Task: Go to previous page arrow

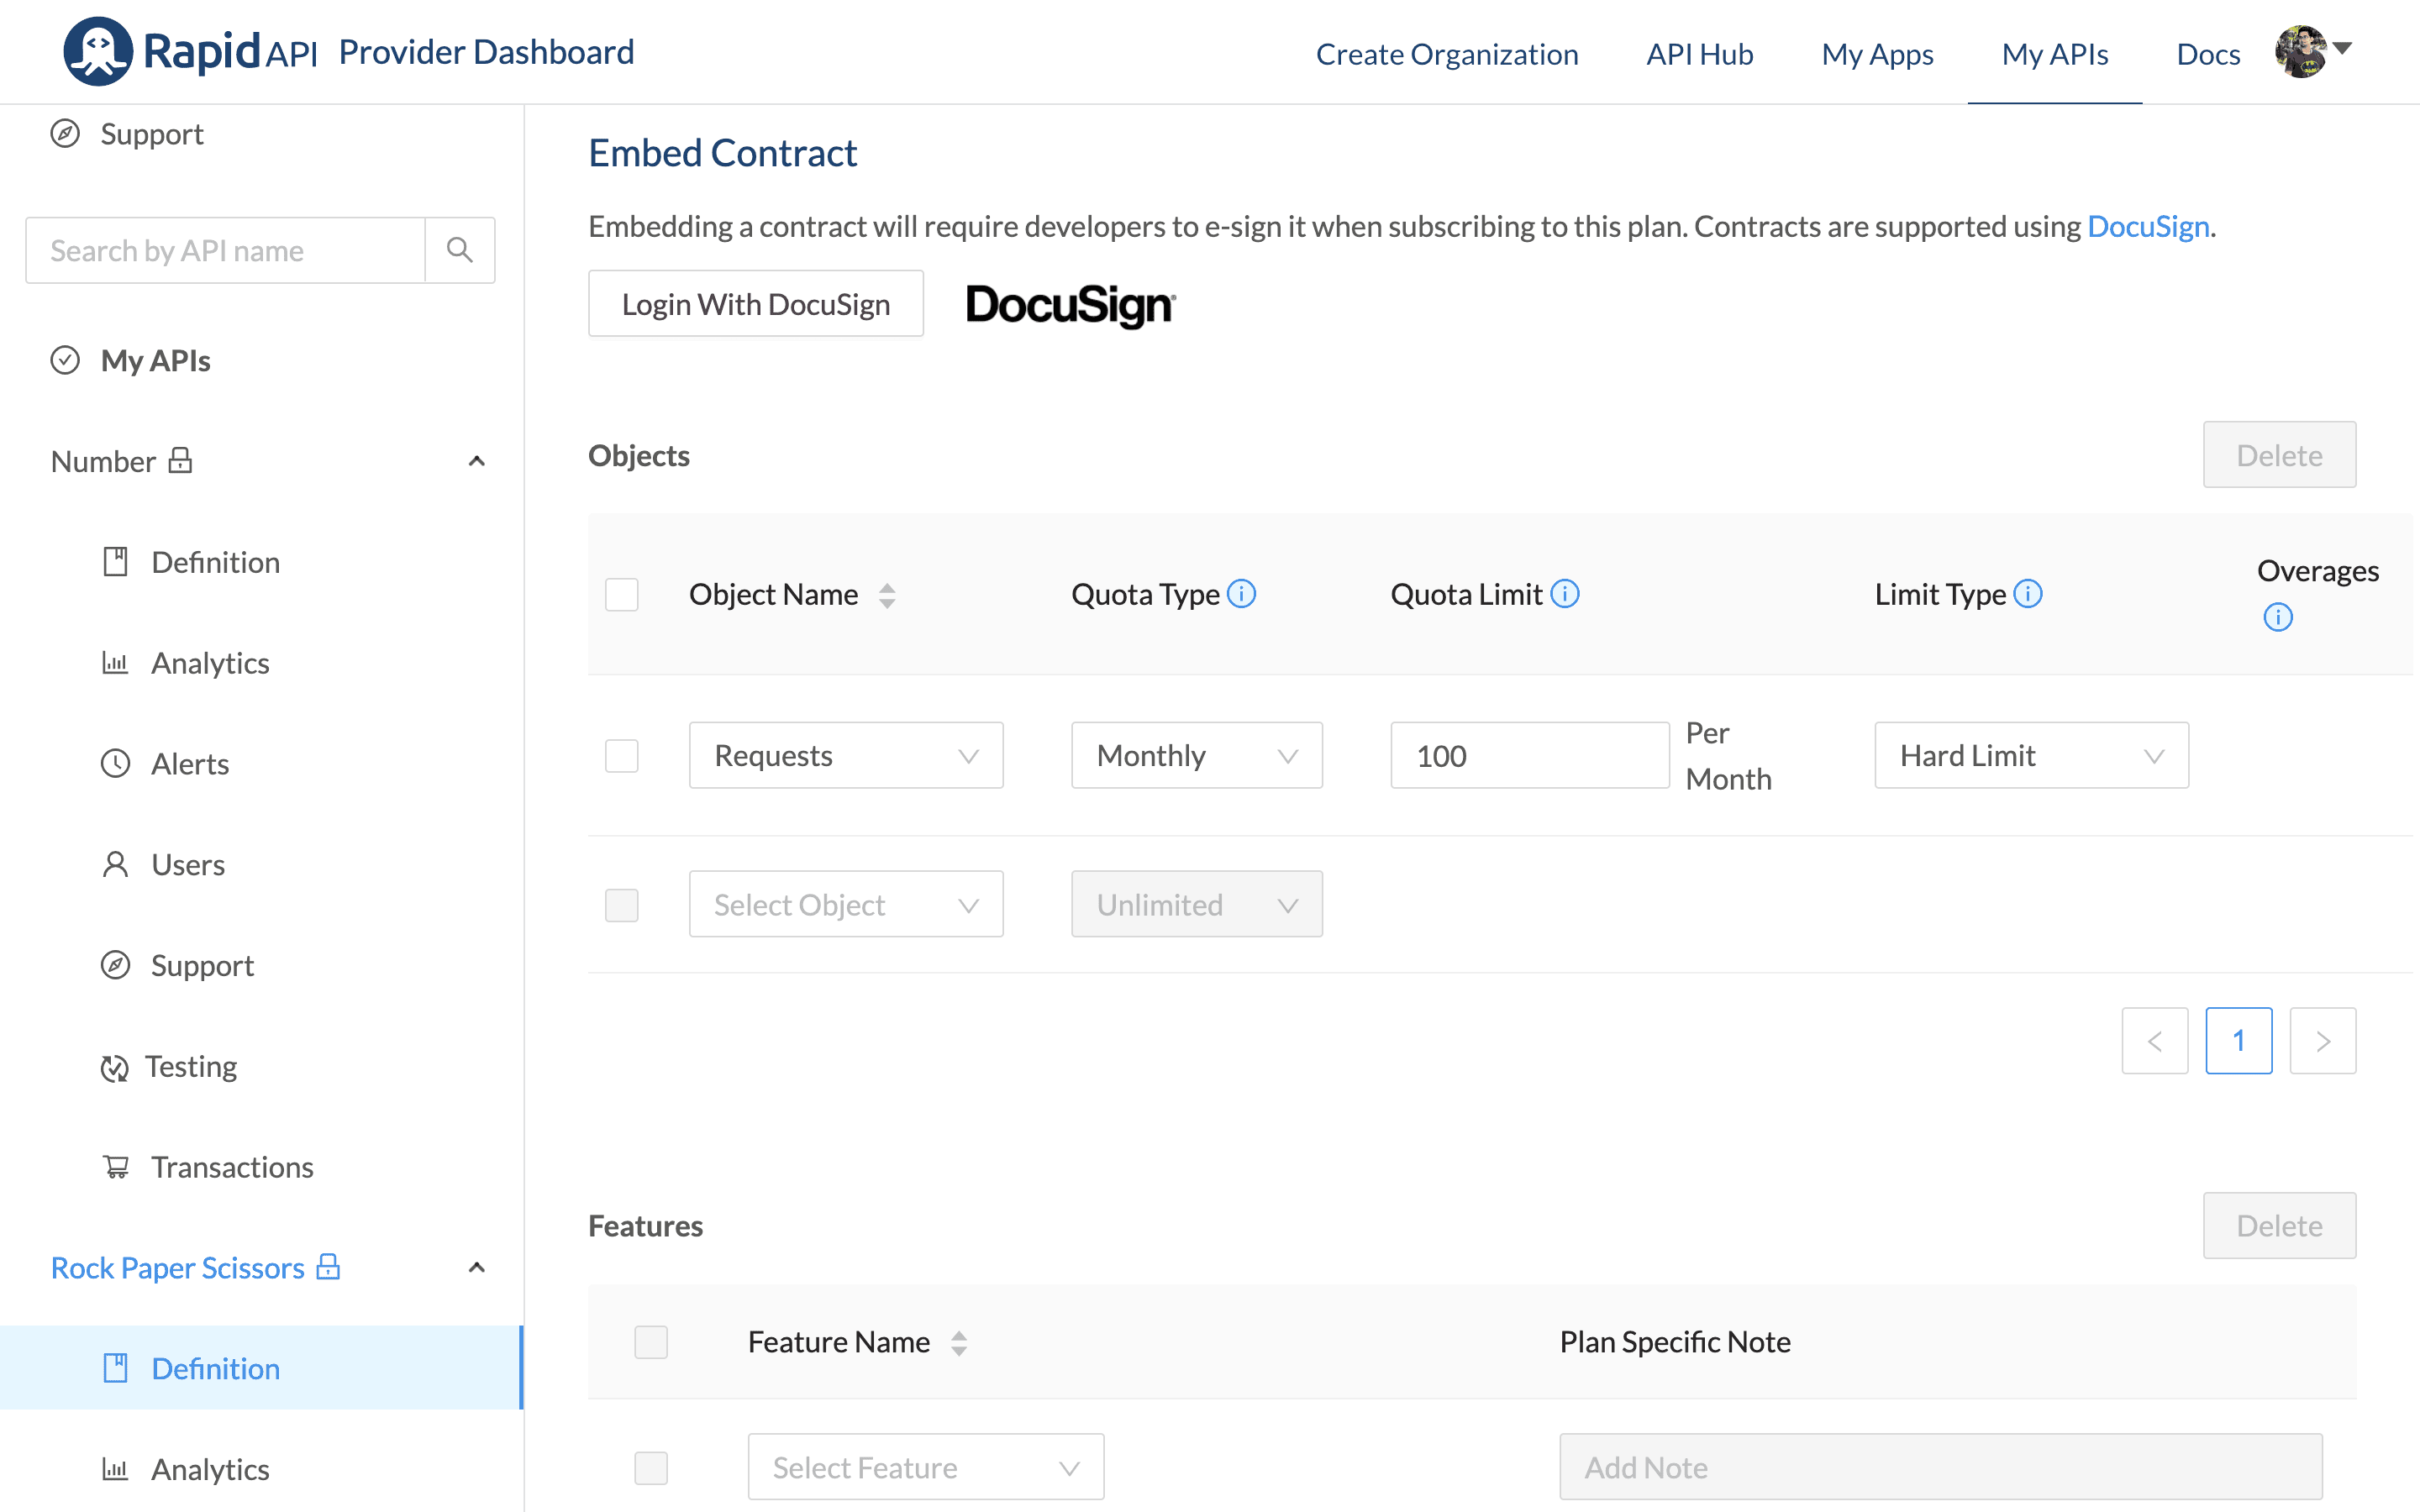Action: click(2155, 1041)
